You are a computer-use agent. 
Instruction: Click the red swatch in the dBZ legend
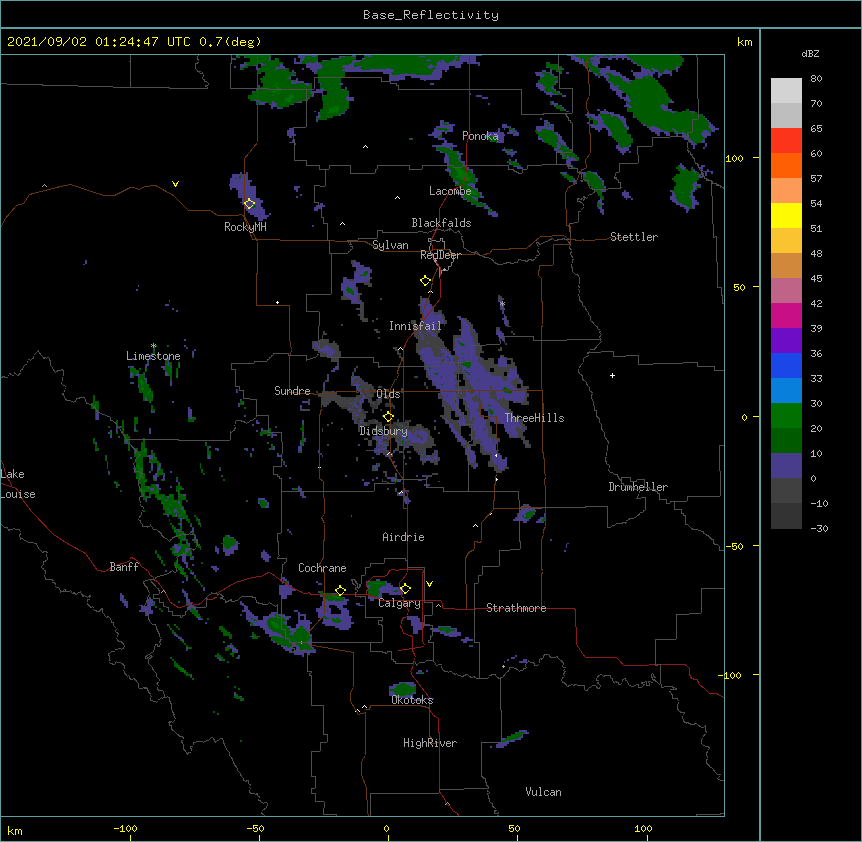point(786,141)
